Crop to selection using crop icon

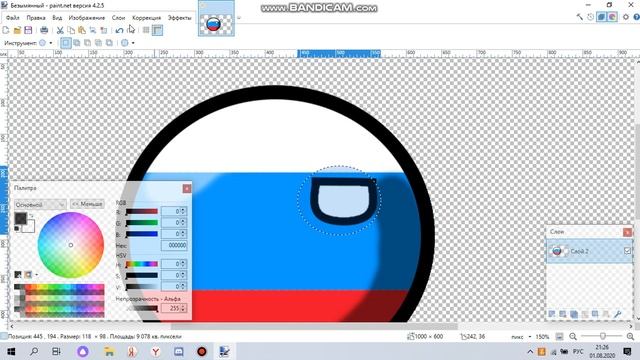[93, 30]
